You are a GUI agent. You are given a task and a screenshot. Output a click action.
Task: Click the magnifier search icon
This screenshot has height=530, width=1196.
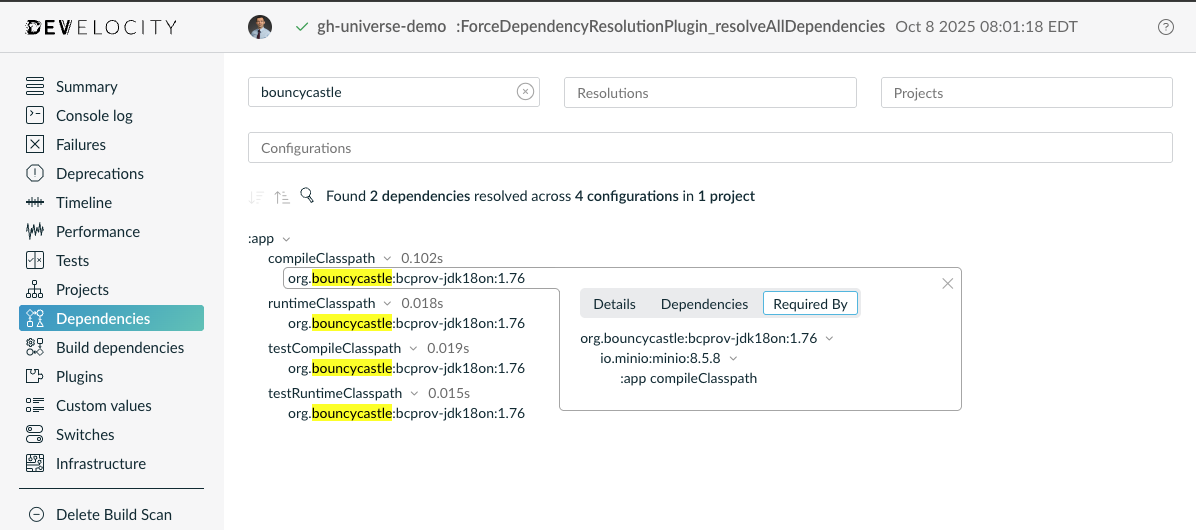[307, 196]
